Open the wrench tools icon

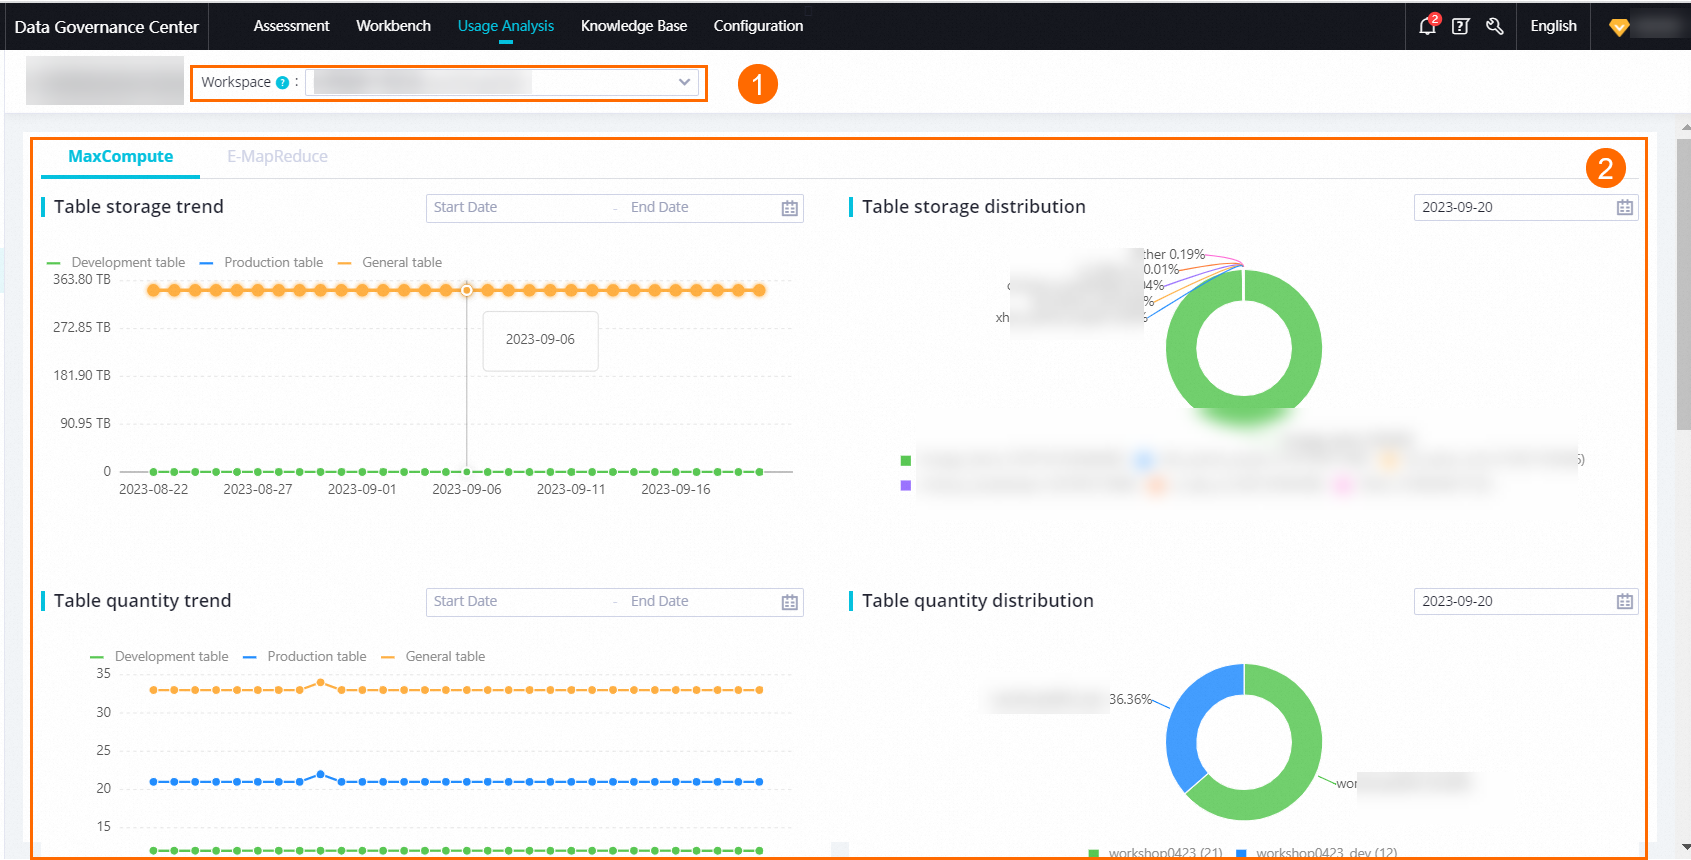tap(1495, 27)
